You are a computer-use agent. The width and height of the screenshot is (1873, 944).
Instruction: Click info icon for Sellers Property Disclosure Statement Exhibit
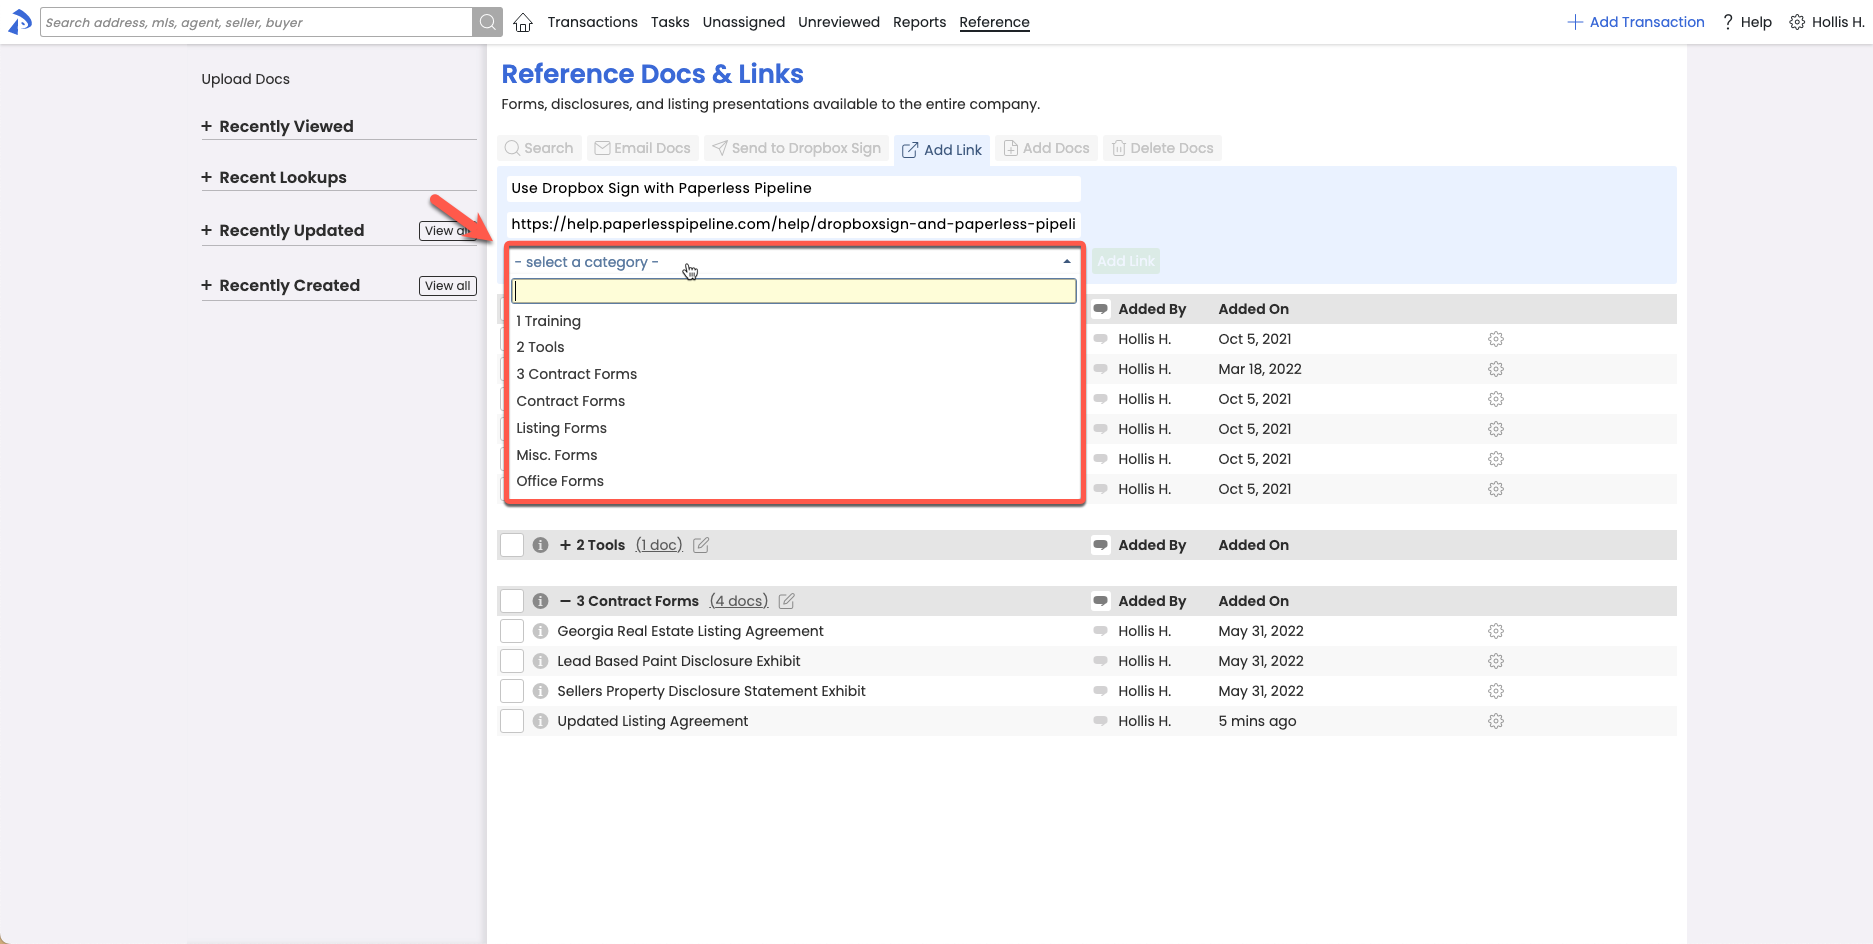click(x=540, y=691)
